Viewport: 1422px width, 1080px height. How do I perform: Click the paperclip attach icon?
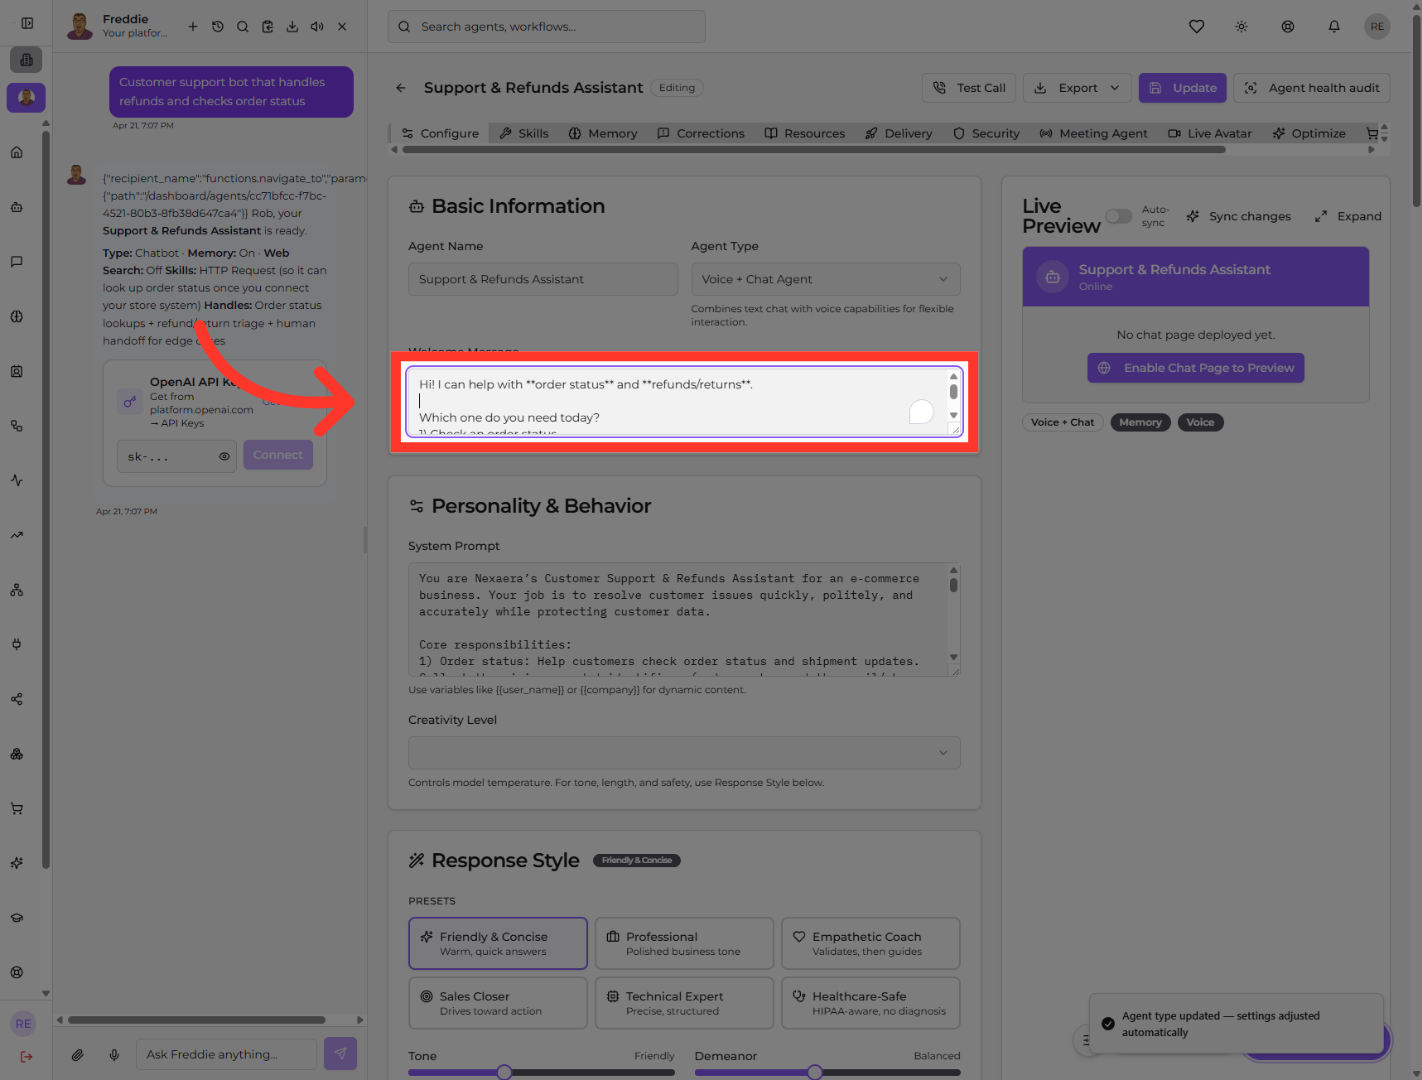coord(77,1054)
